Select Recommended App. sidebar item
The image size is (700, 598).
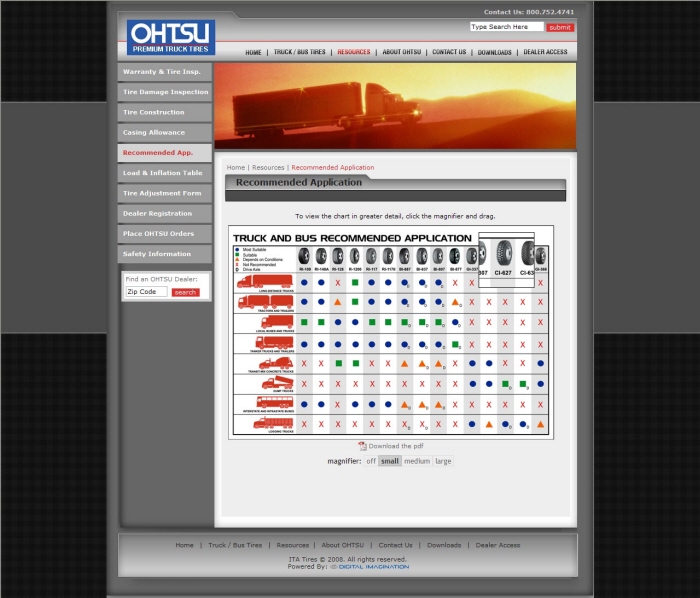pos(165,153)
